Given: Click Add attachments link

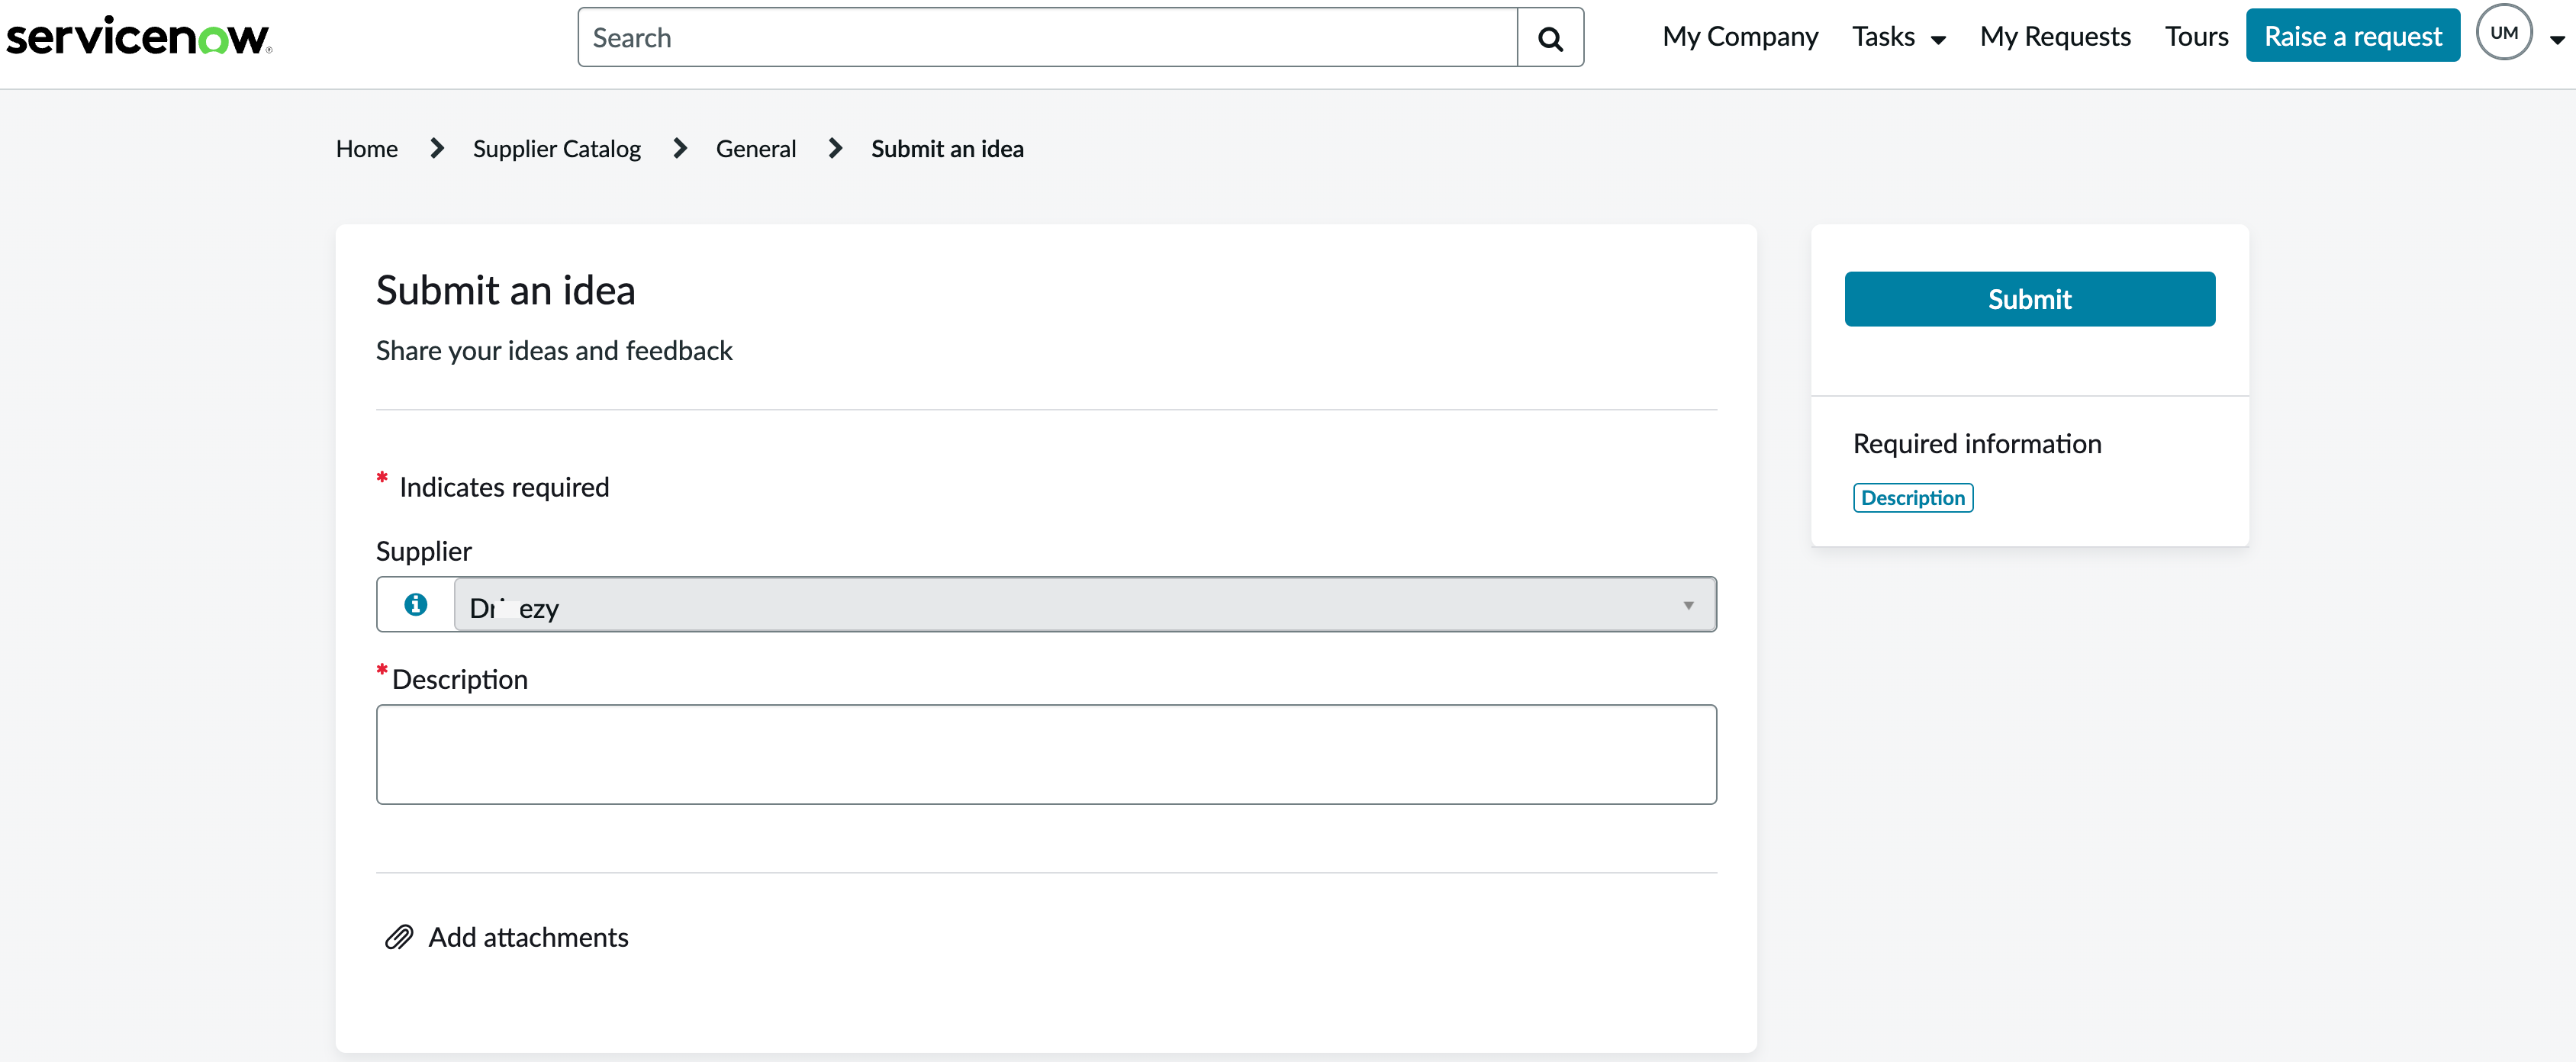Looking at the screenshot, I should (x=528, y=937).
